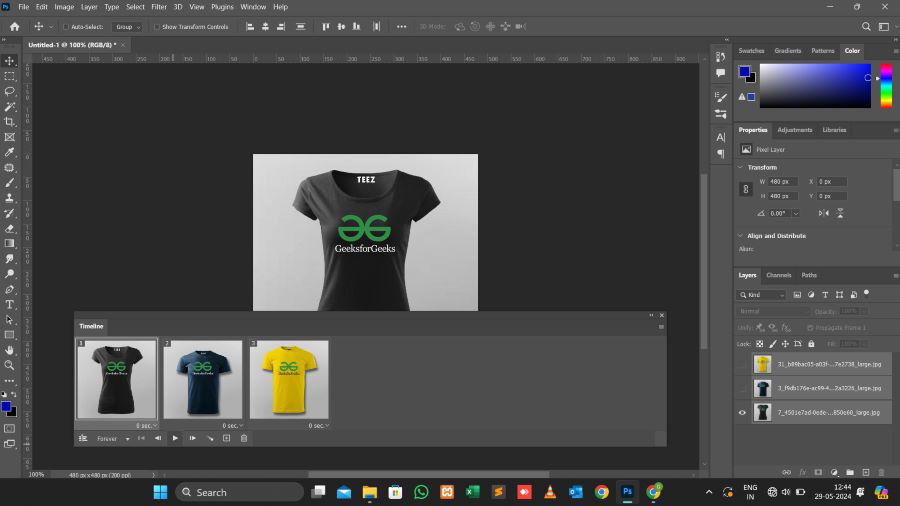The width and height of the screenshot is (900, 506).
Task: Select the Lasso tool
Action: [x=10, y=91]
